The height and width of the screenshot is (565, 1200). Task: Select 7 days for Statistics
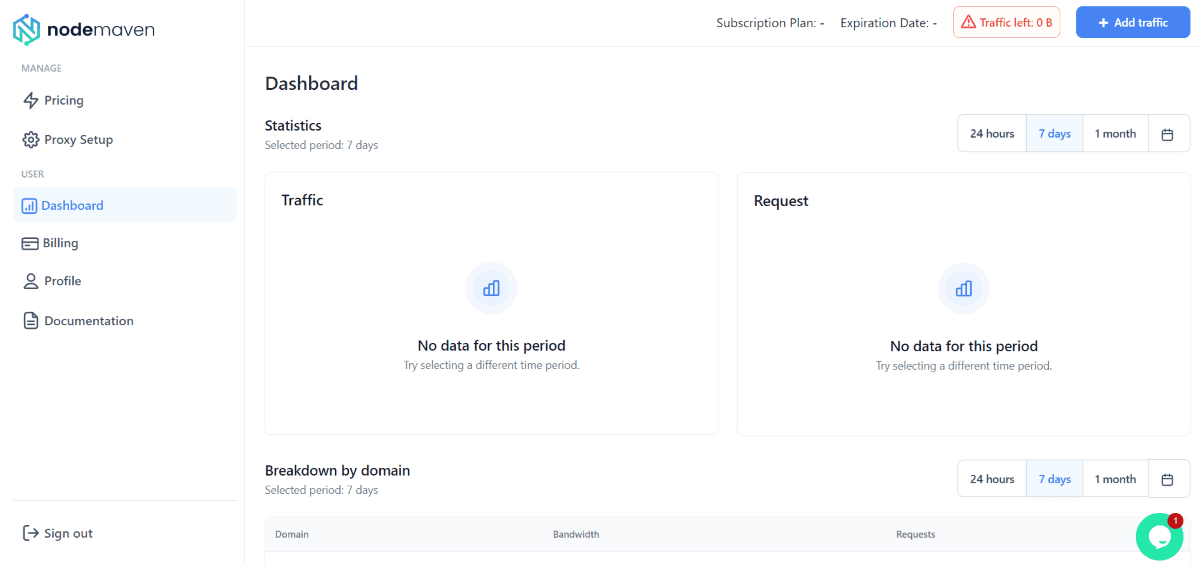pos(1055,134)
